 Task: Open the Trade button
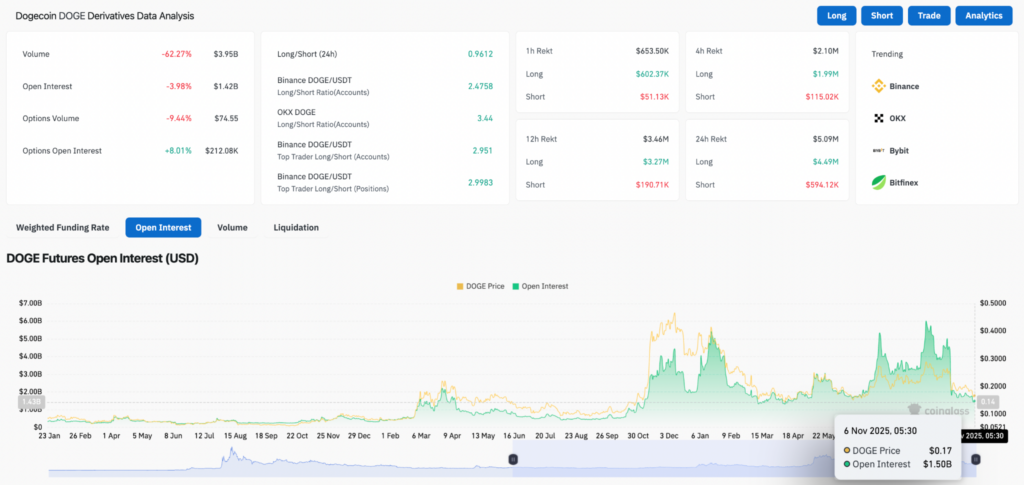(x=929, y=15)
